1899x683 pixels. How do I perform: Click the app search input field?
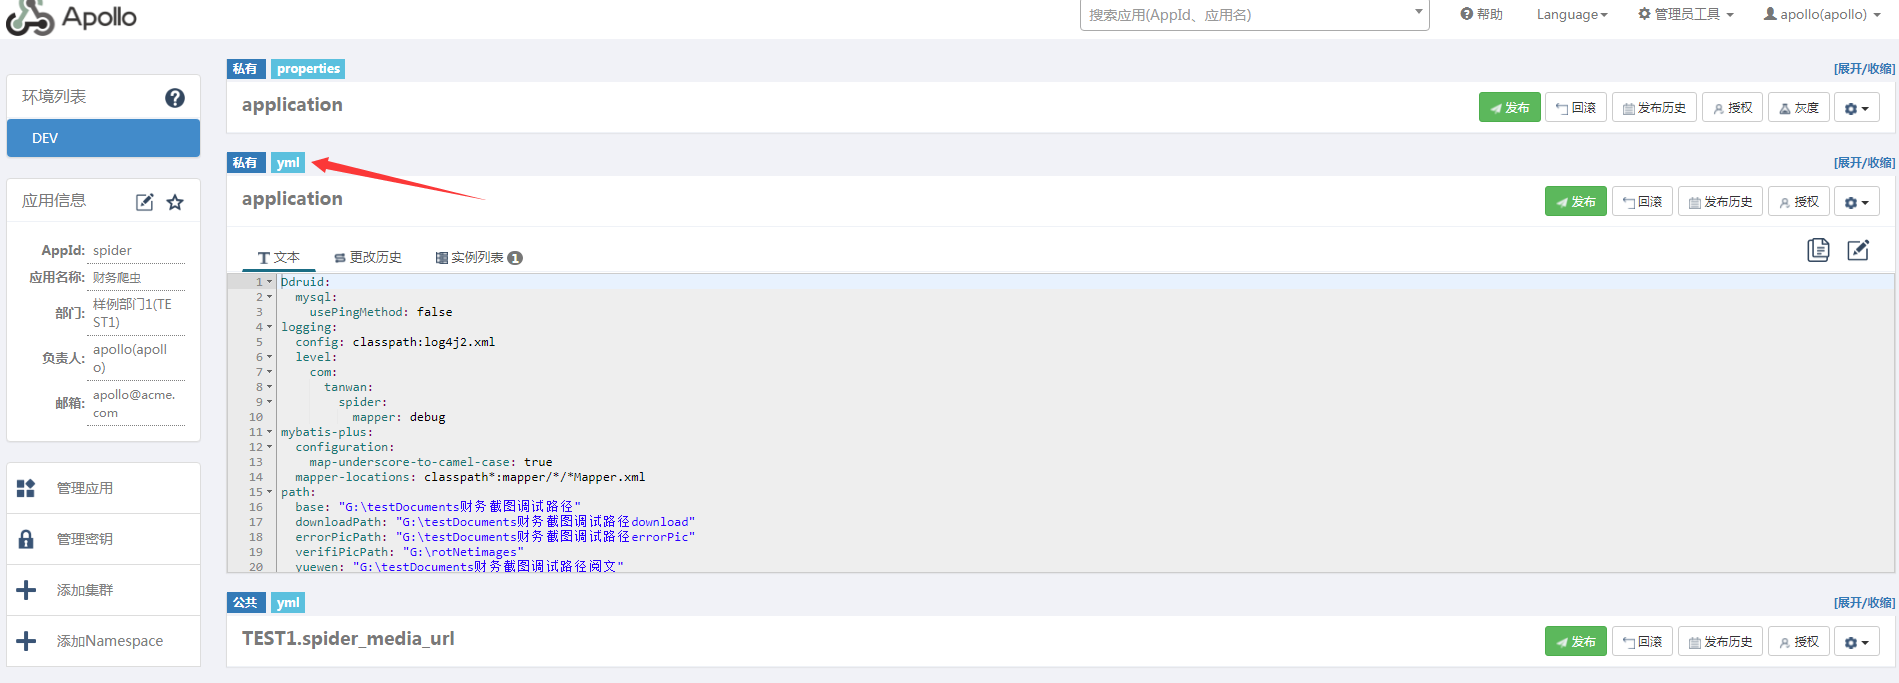click(x=1245, y=15)
